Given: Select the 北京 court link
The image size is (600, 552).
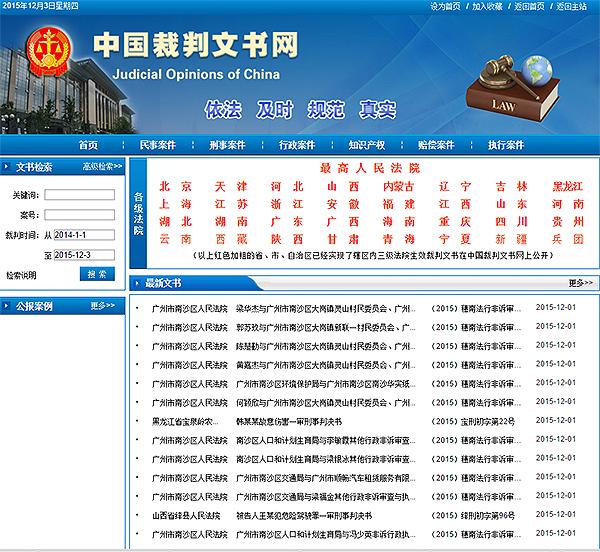Looking at the screenshot, I should point(175,187).
